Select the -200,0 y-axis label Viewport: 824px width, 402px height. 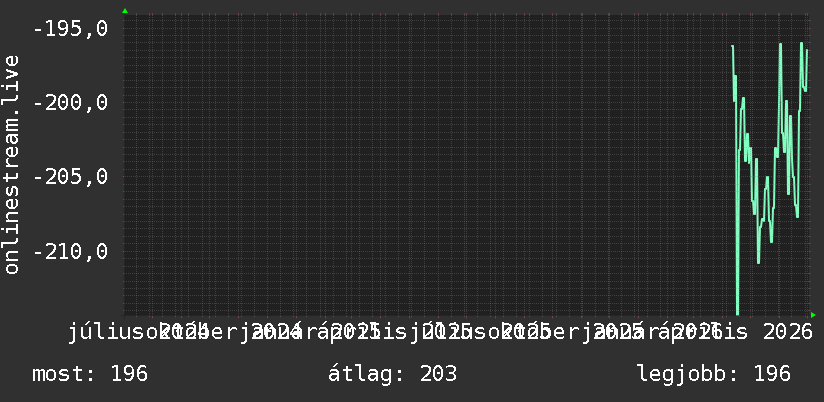(70, 102)
